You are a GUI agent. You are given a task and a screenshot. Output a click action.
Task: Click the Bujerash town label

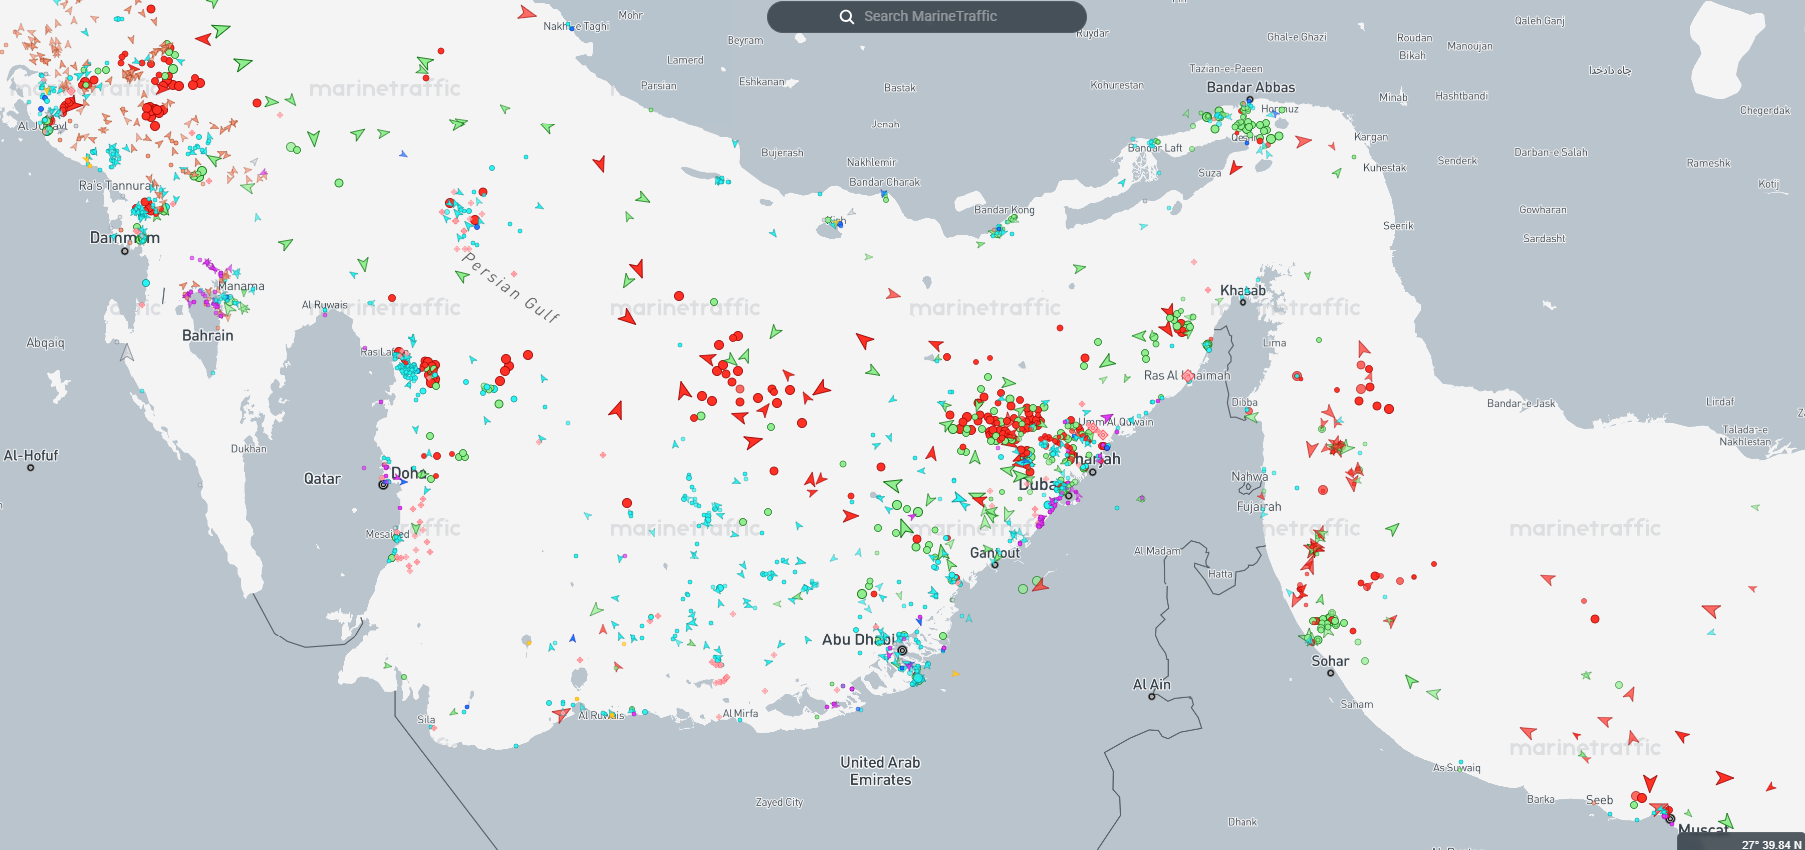pyautogui.click(x=782, y=153)
